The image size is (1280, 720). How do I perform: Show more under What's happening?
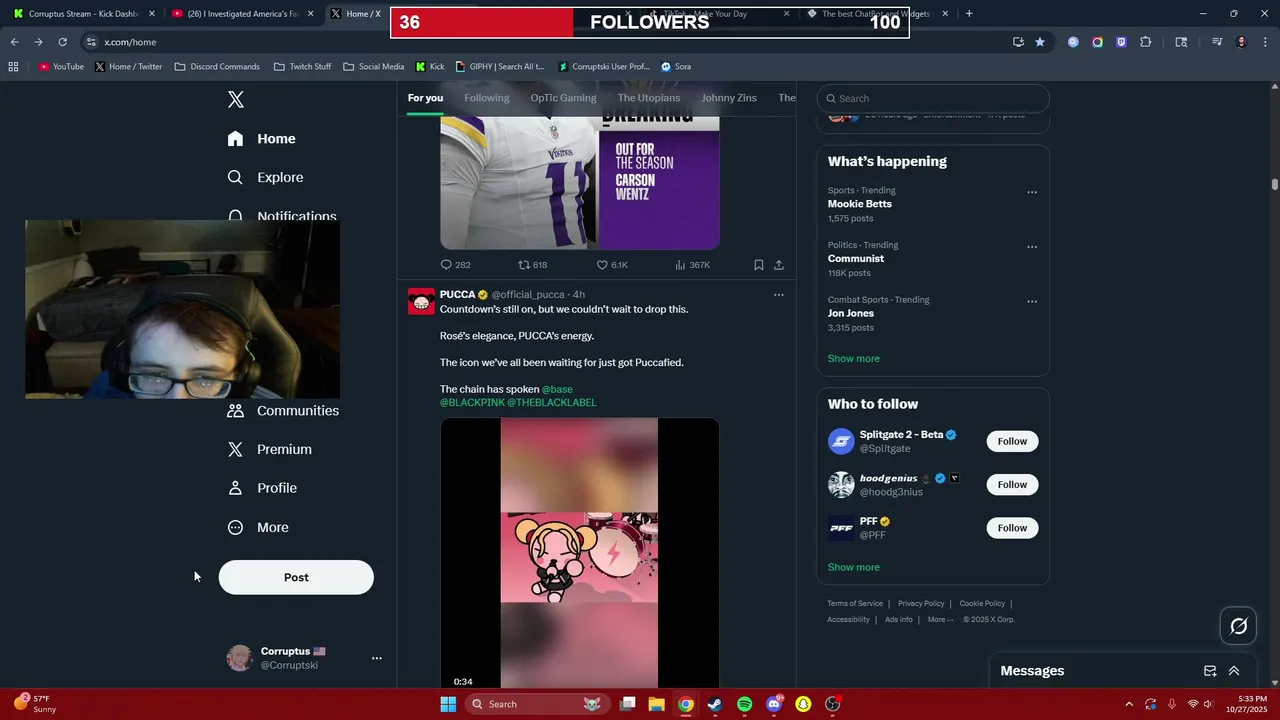pos(854,358)
